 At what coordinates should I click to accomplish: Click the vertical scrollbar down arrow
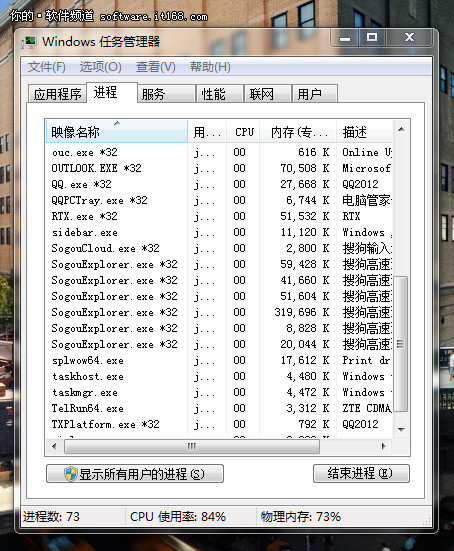pos(401,429)
